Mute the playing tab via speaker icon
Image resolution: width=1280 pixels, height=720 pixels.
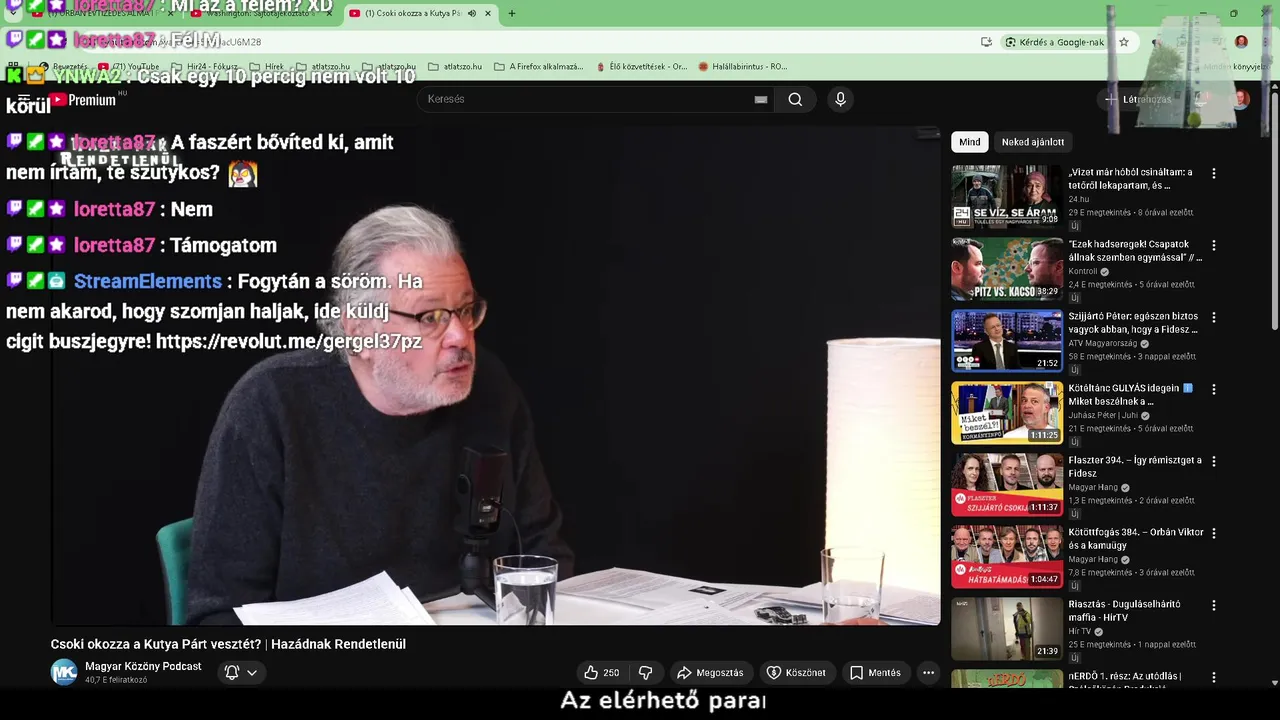472,14
